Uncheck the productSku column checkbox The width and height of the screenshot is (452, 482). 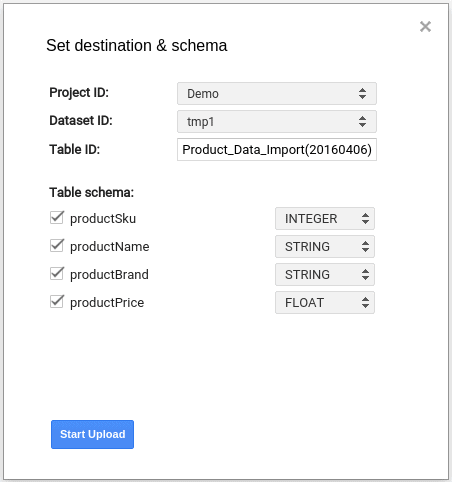[x=57, y=218]
